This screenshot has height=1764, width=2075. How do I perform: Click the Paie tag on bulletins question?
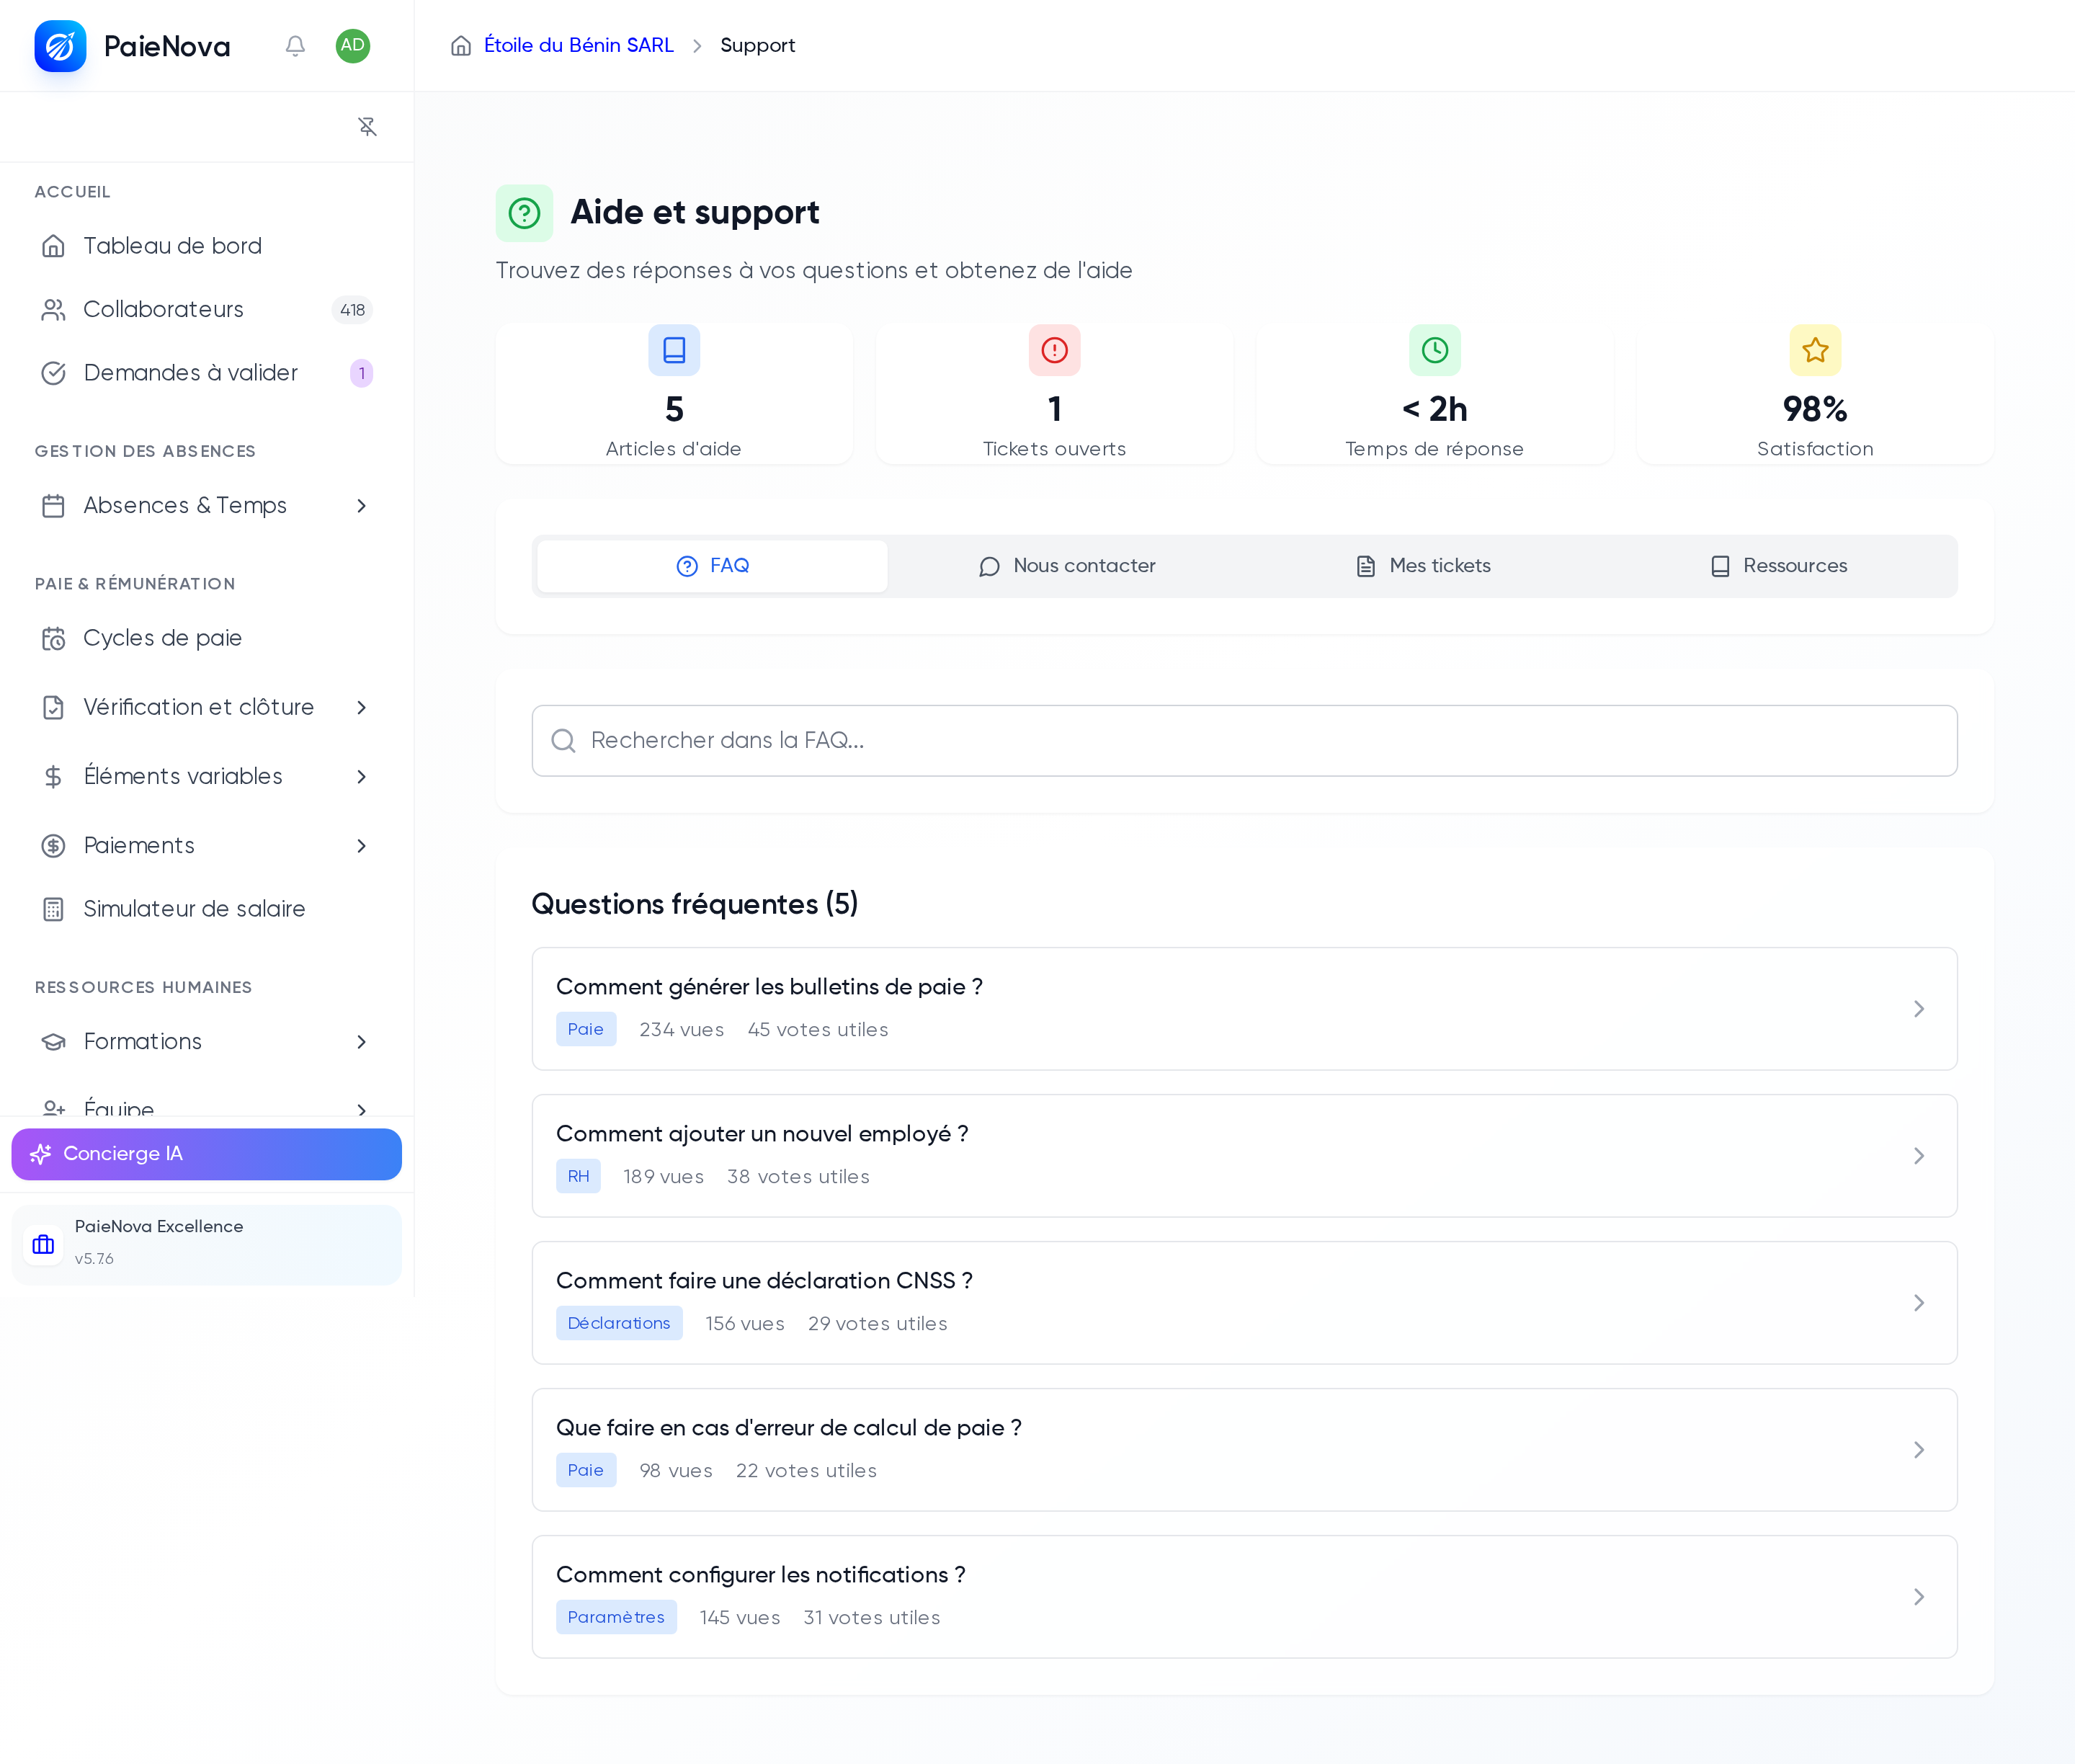pos(586,1030)
